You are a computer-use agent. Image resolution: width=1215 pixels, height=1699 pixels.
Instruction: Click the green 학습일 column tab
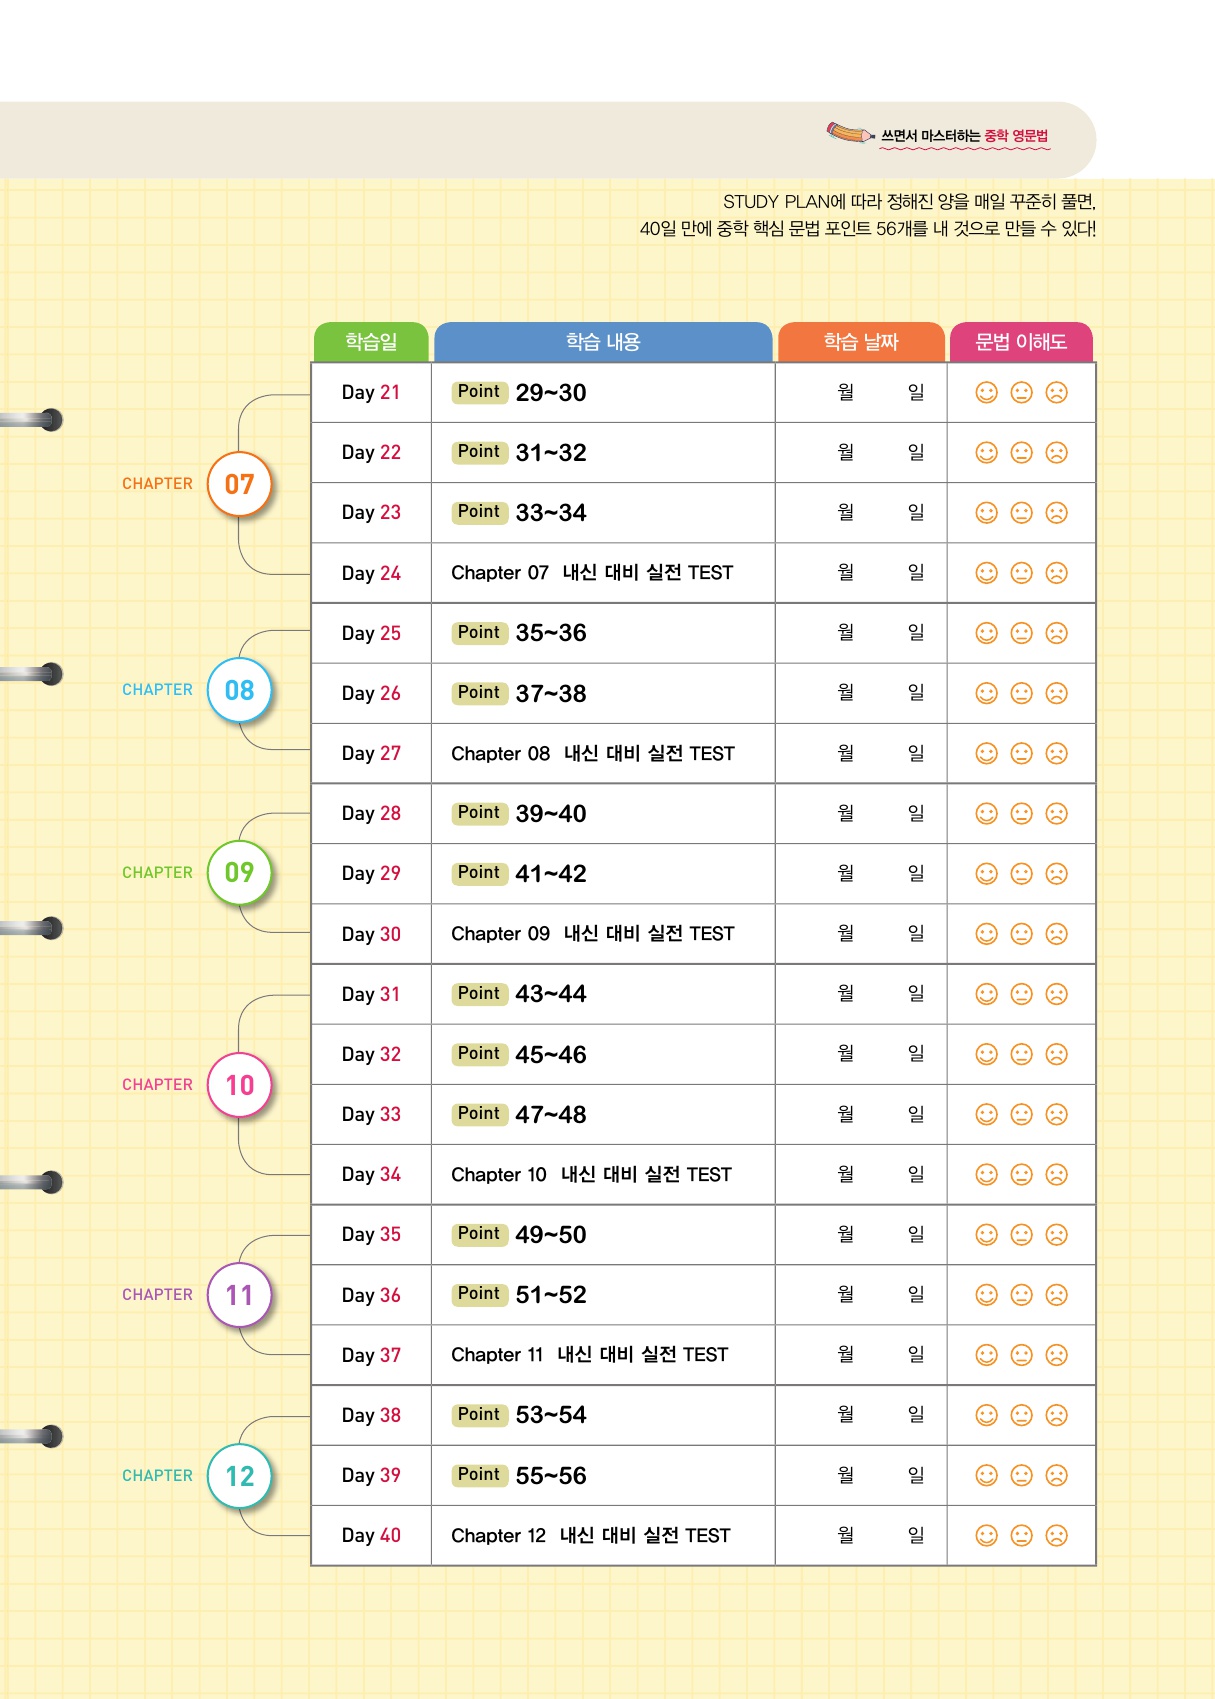point(371,342)
